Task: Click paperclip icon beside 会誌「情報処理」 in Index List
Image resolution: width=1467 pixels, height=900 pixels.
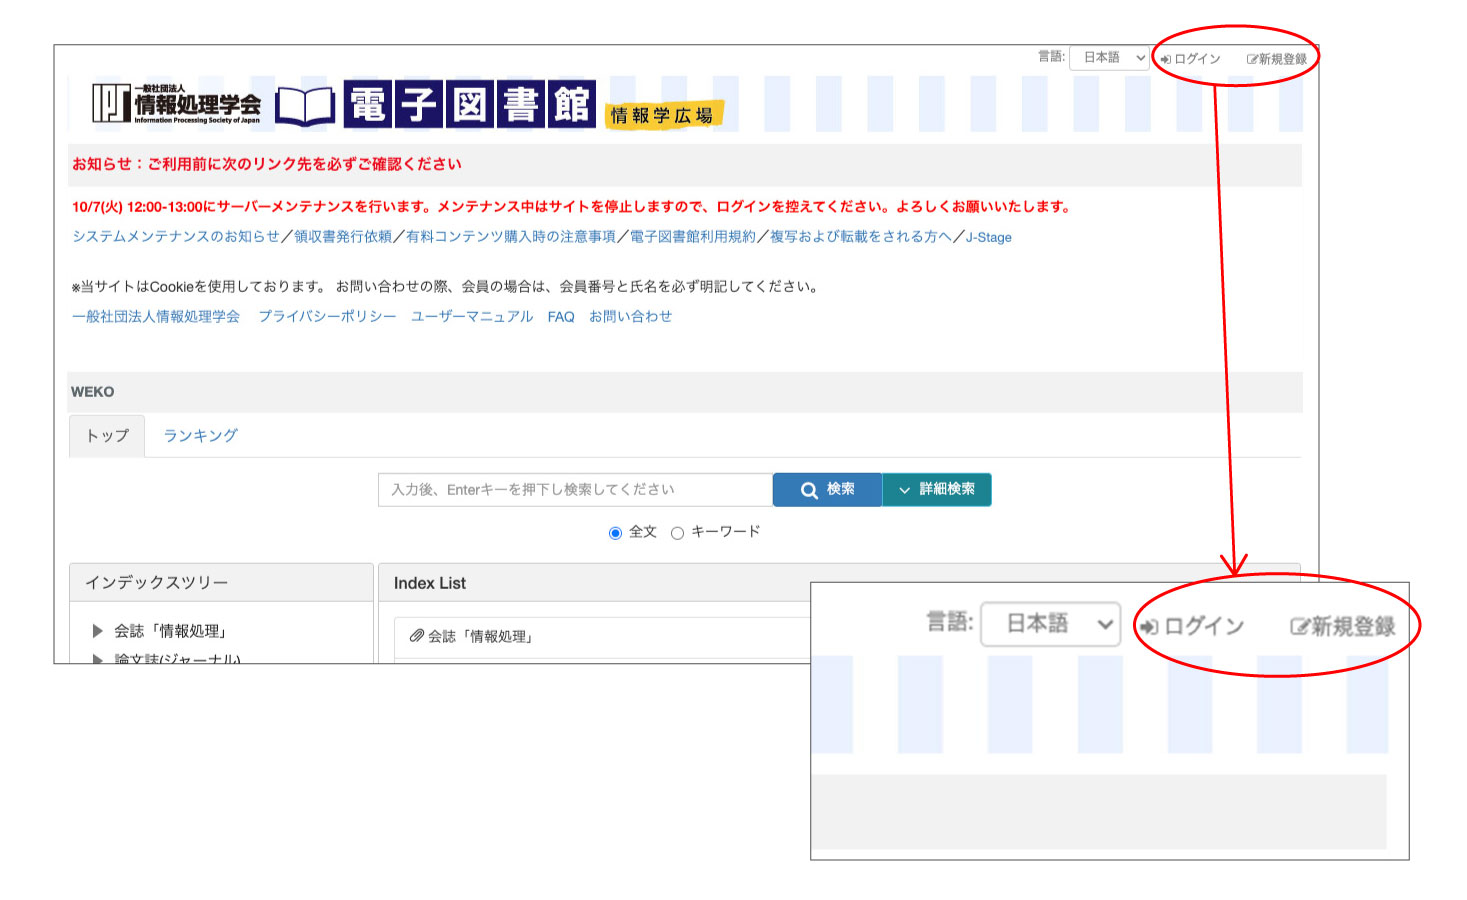Action: click(x=417, y=636)
